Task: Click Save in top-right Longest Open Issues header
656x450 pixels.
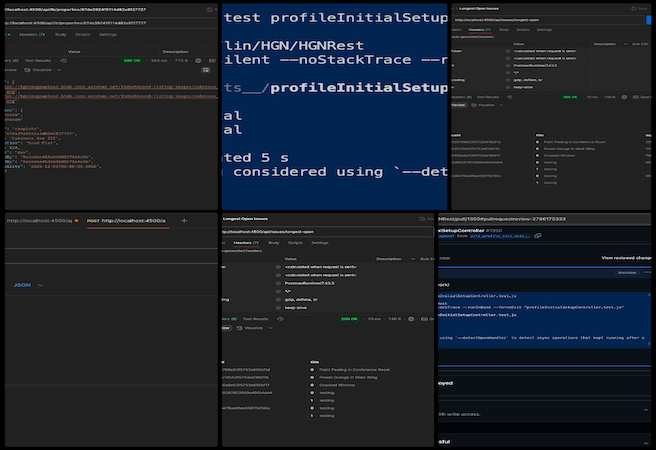Action: point(639,8)
